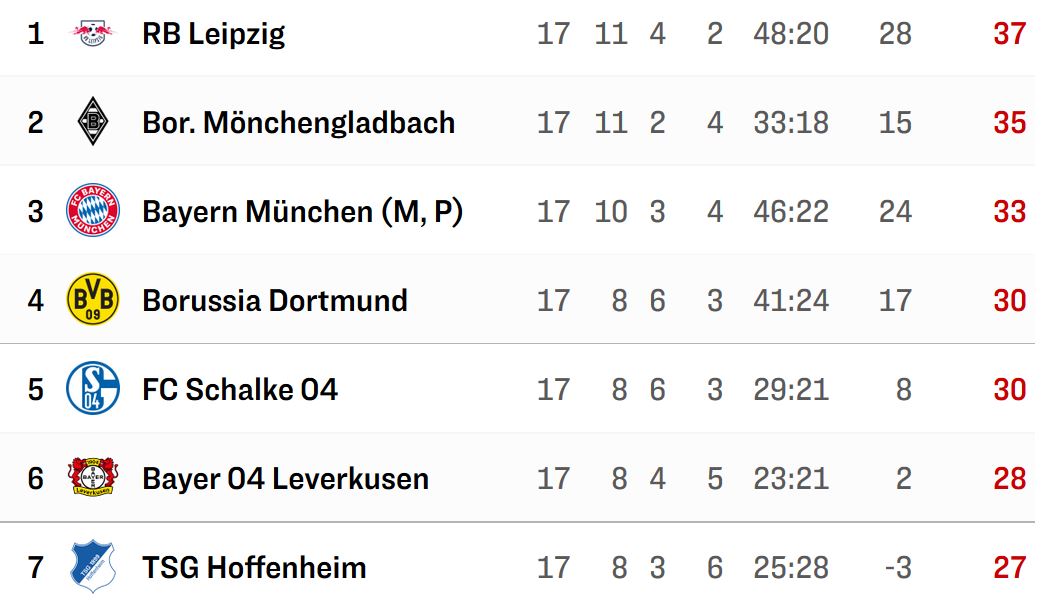Select the TSG Hoffenheim blue crest
This screenshot has width=1046, height=601.
(x=93, y=567)
